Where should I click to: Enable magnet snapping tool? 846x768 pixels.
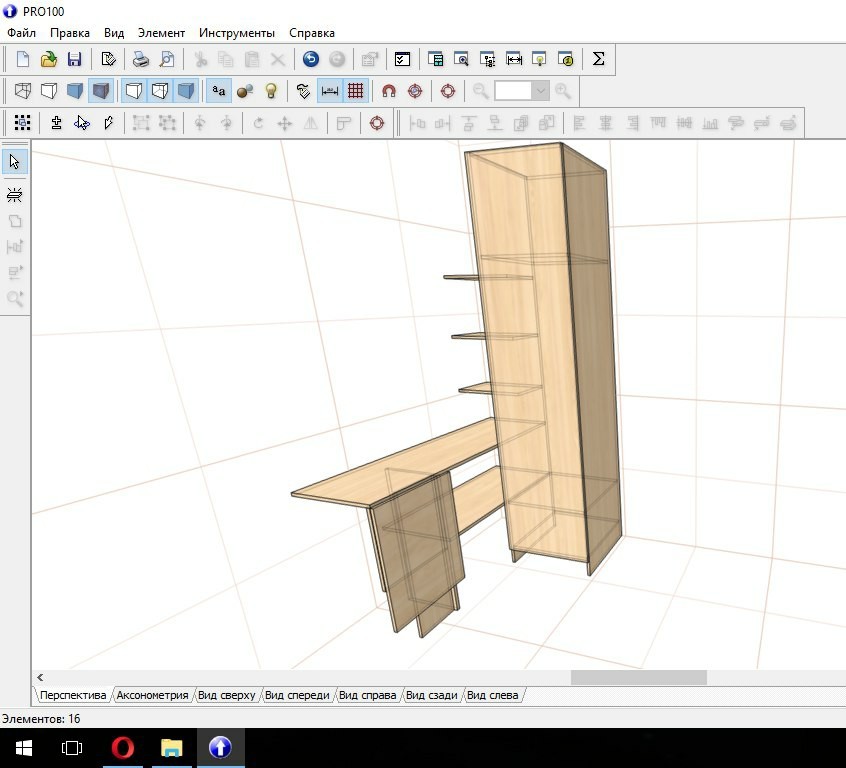388,91
